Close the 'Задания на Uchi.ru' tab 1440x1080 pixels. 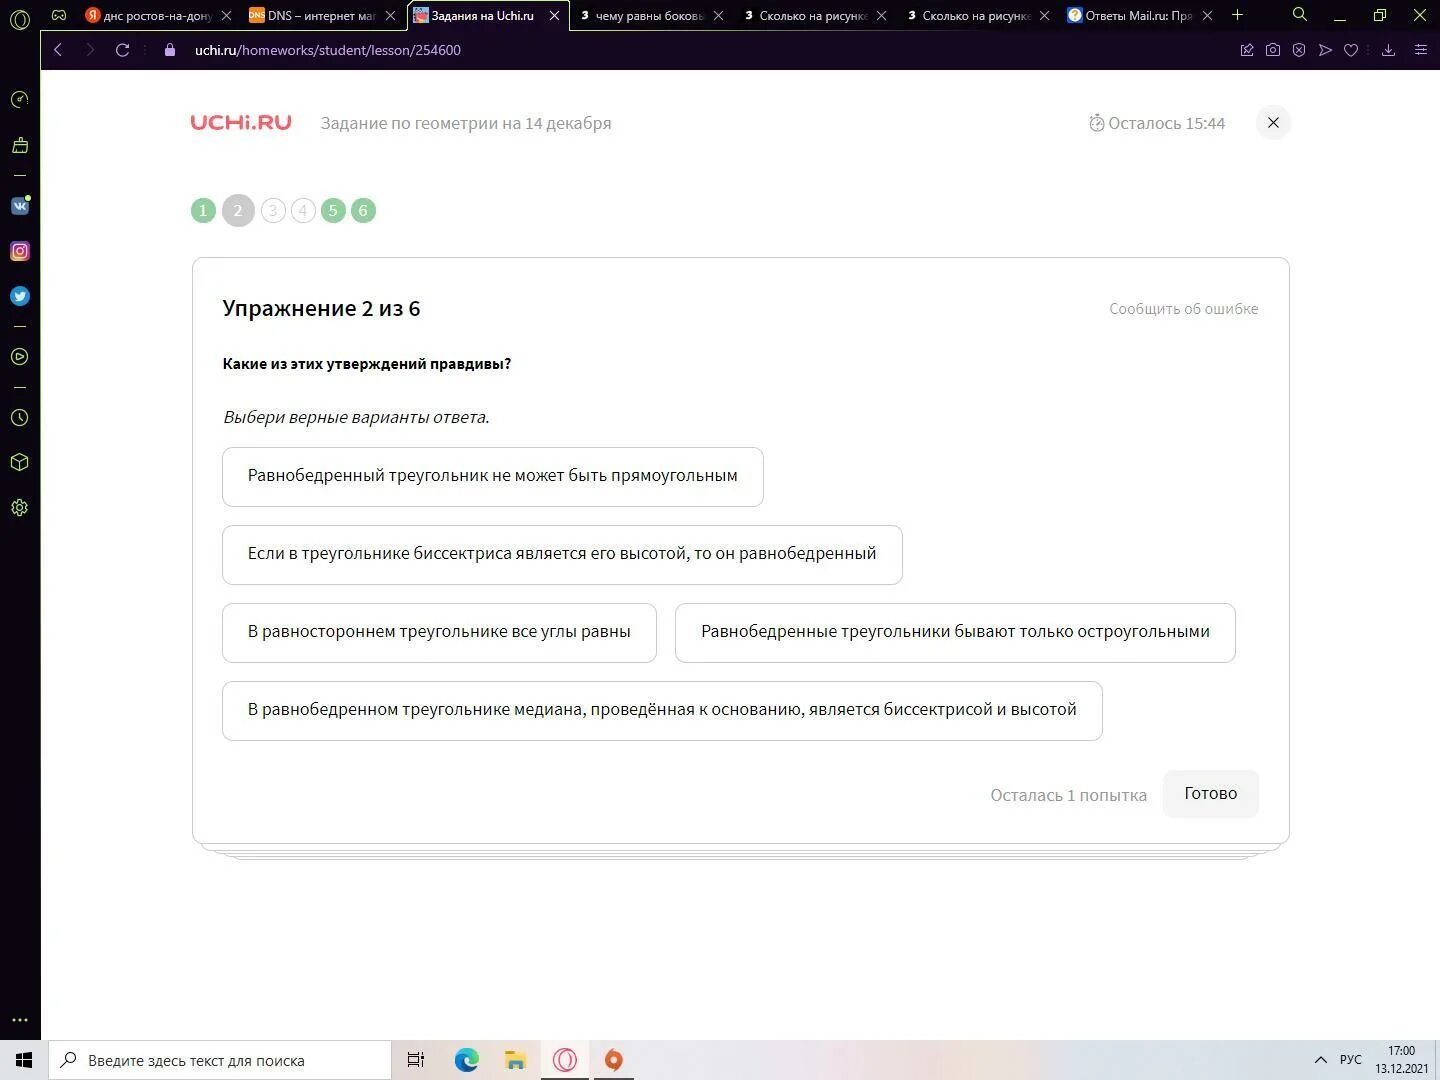click(554, 16)
